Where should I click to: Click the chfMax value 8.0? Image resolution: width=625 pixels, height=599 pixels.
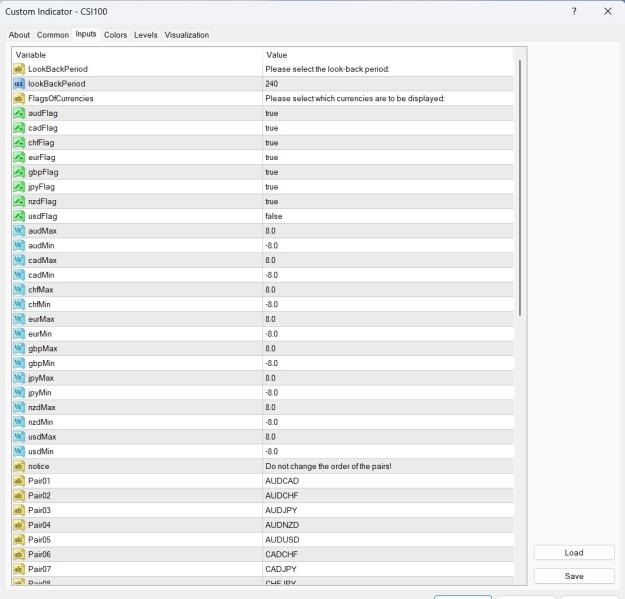coord(271,290)
